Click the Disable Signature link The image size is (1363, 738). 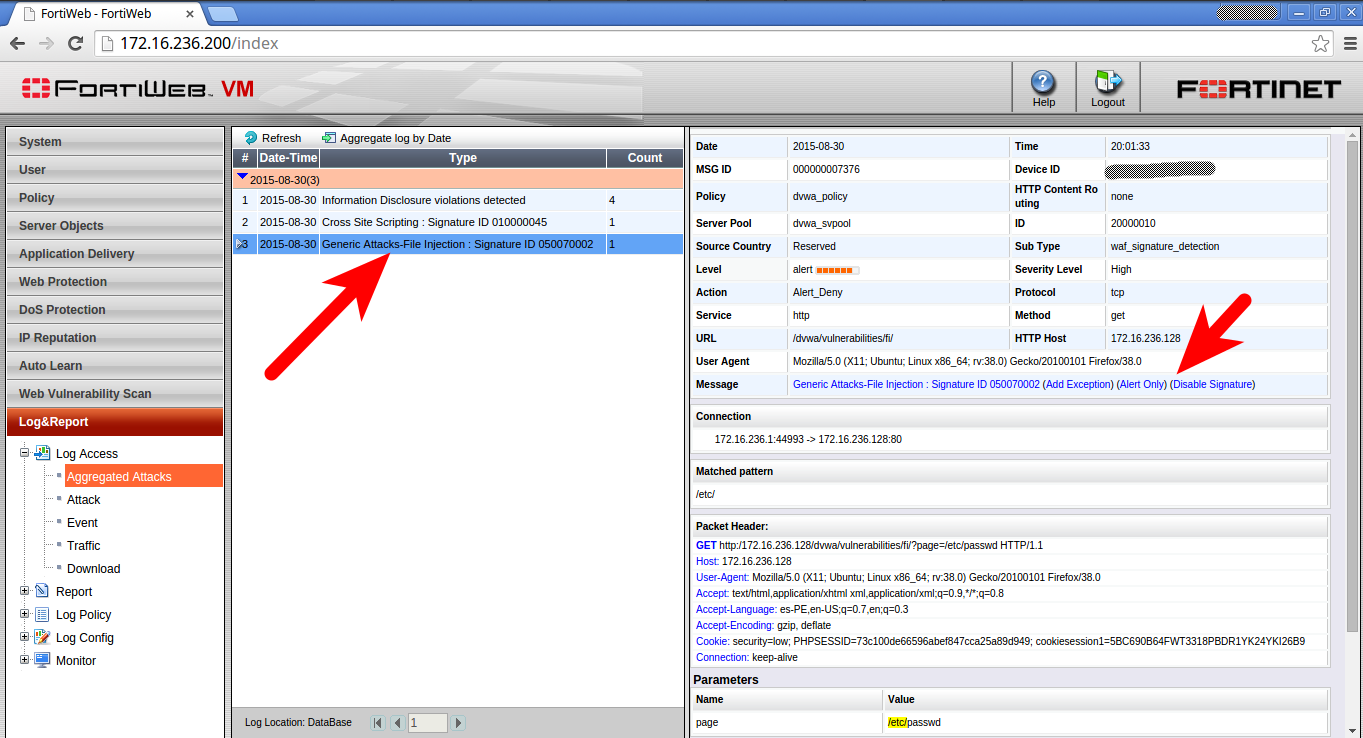1213,384
